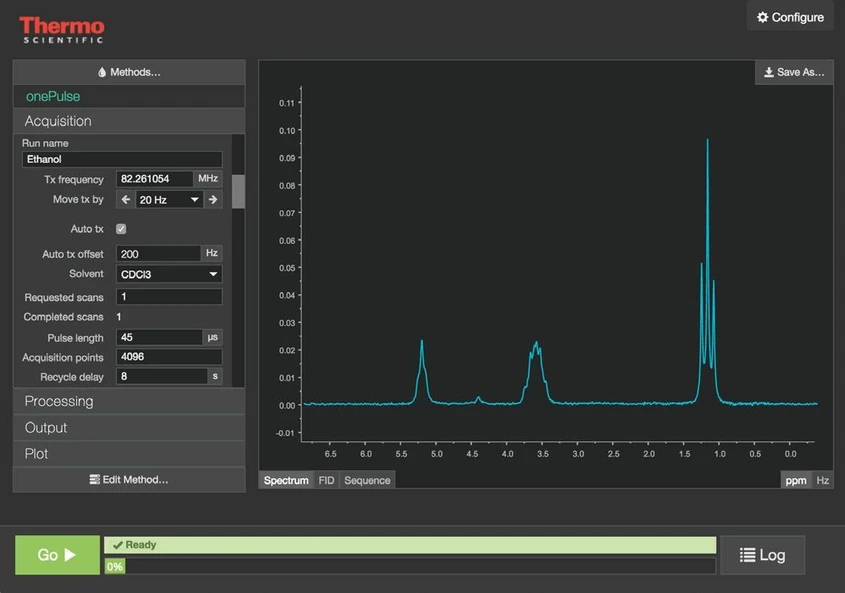Move tx frequency right with arrow
845x593 pixels.
[213, 199]
